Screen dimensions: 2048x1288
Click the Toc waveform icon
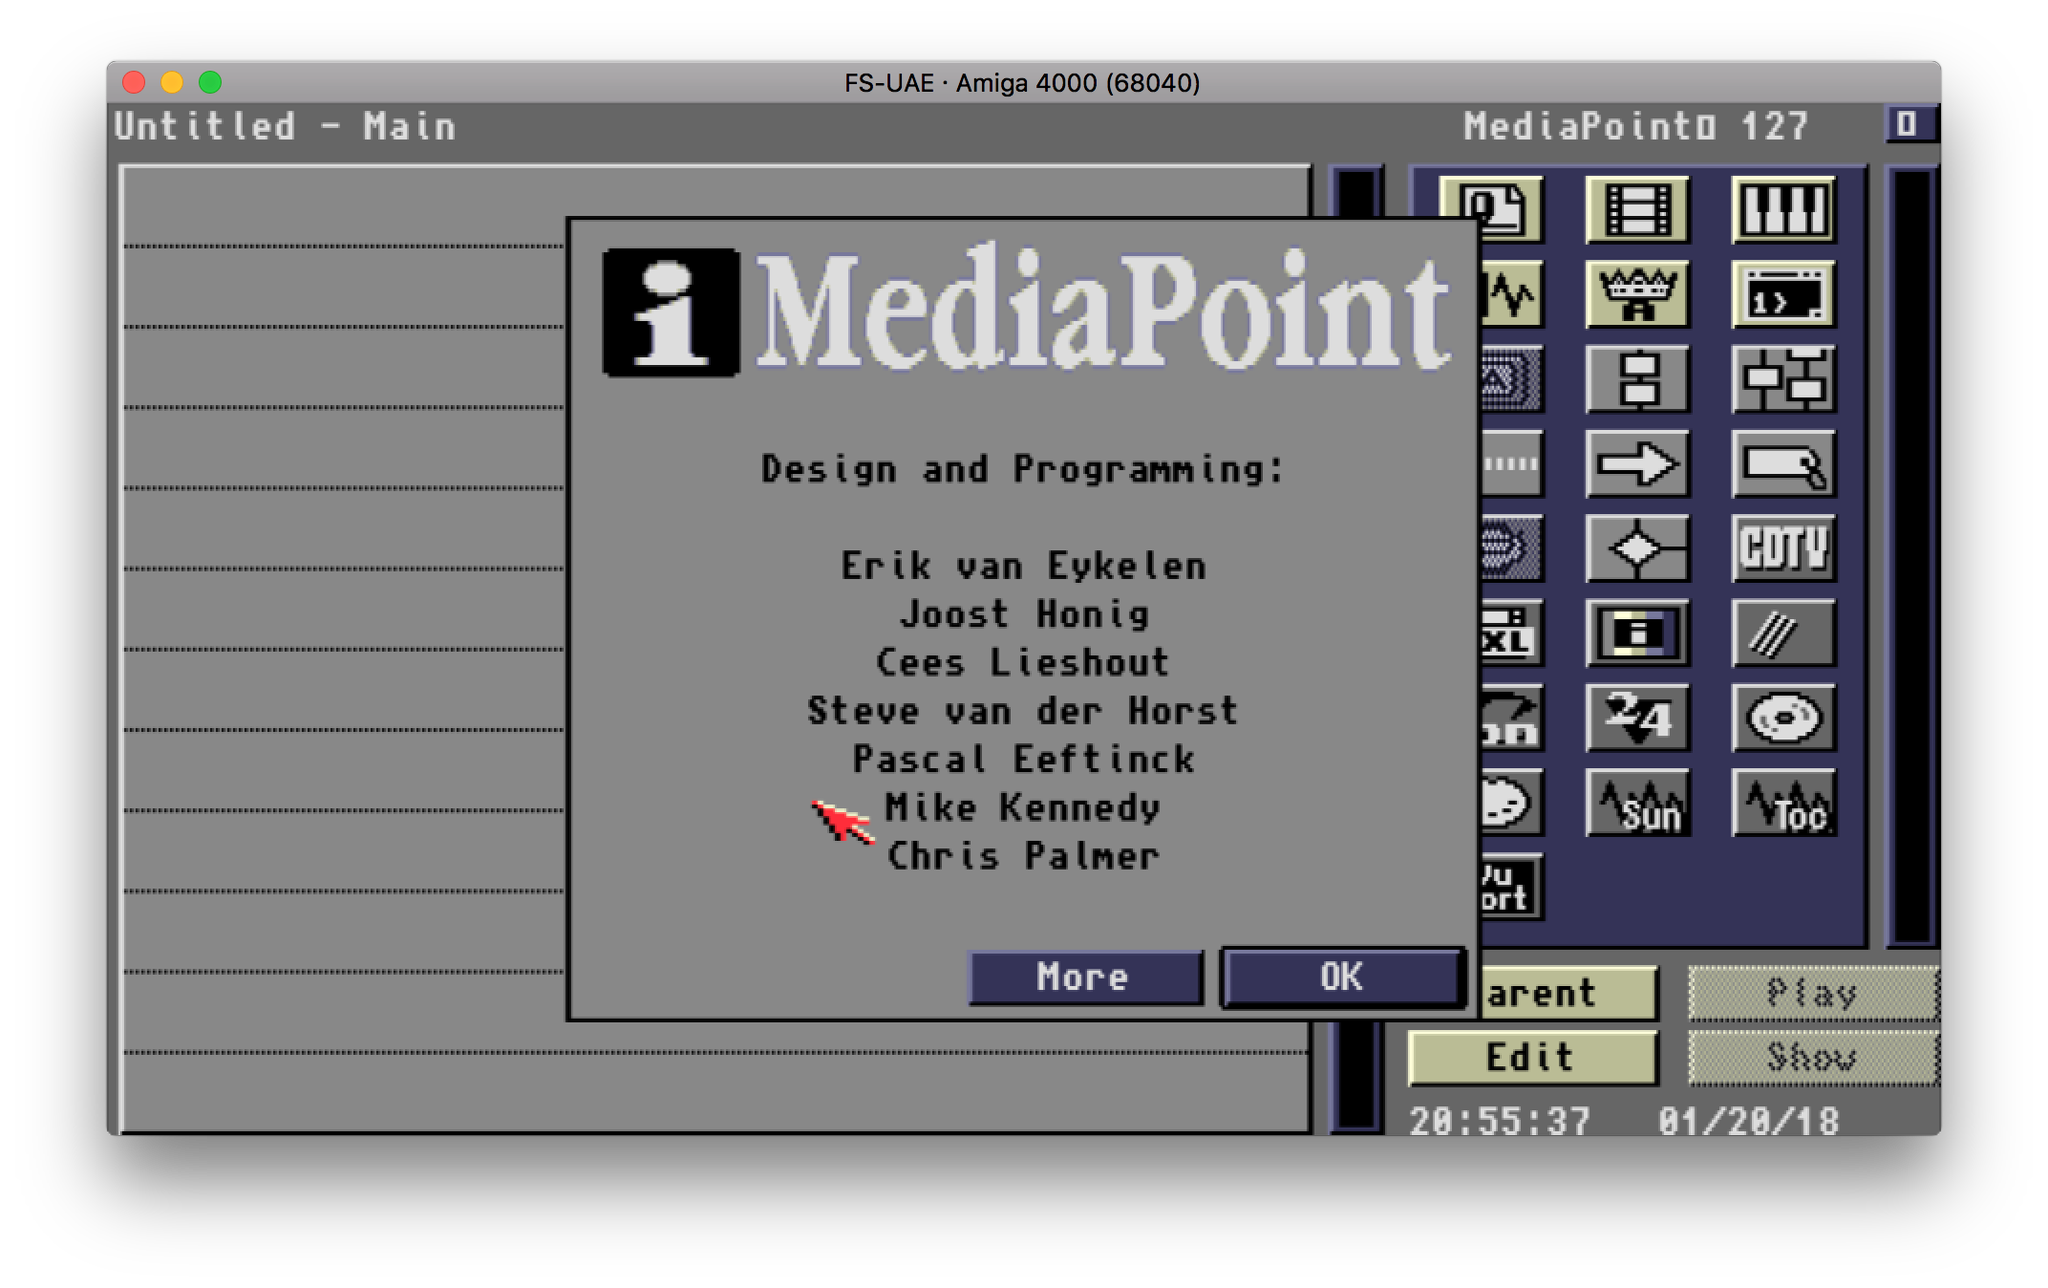(x=1786, y=805)
